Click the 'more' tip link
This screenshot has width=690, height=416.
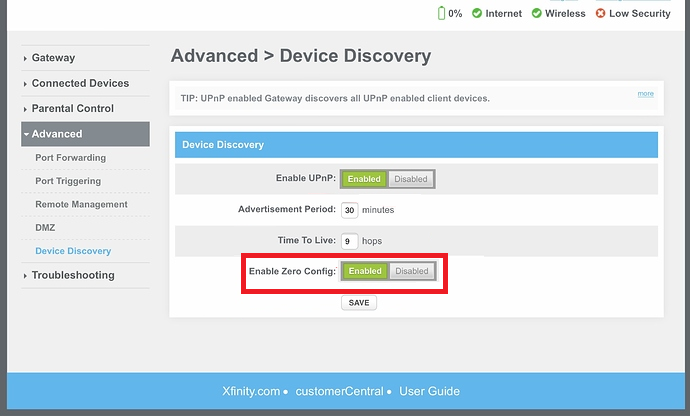tap(646, 94)
